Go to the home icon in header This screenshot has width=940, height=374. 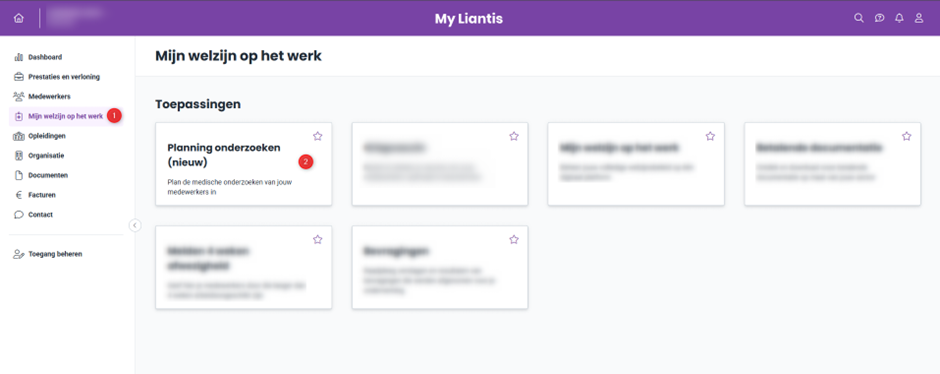[19, 18]
